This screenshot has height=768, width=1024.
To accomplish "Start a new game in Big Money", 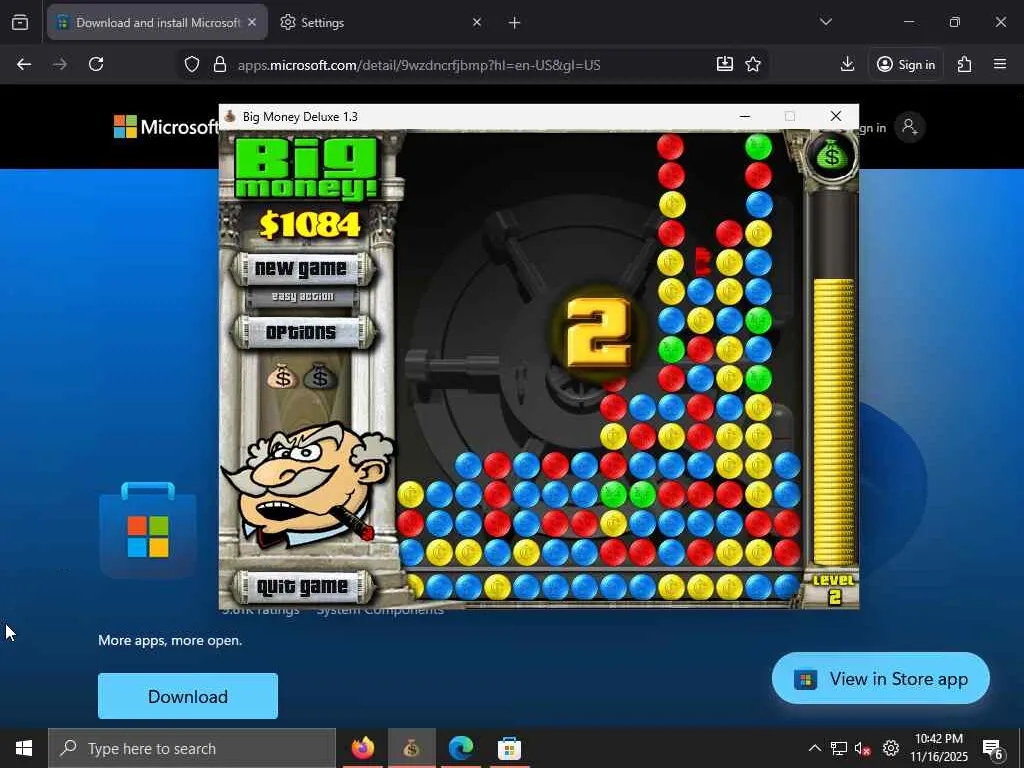I will [x=301, y=268].
